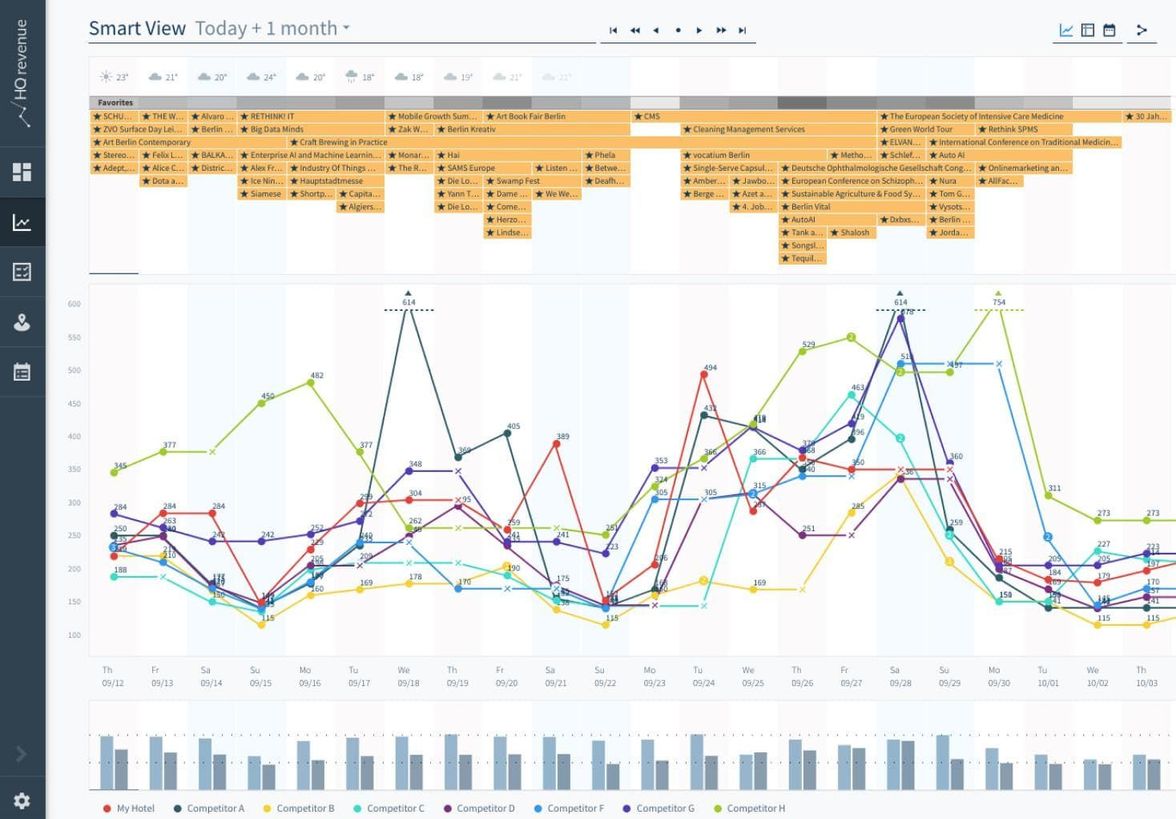Expand the Favorites events header
The image size is (1176, 819).
point(115,103)
